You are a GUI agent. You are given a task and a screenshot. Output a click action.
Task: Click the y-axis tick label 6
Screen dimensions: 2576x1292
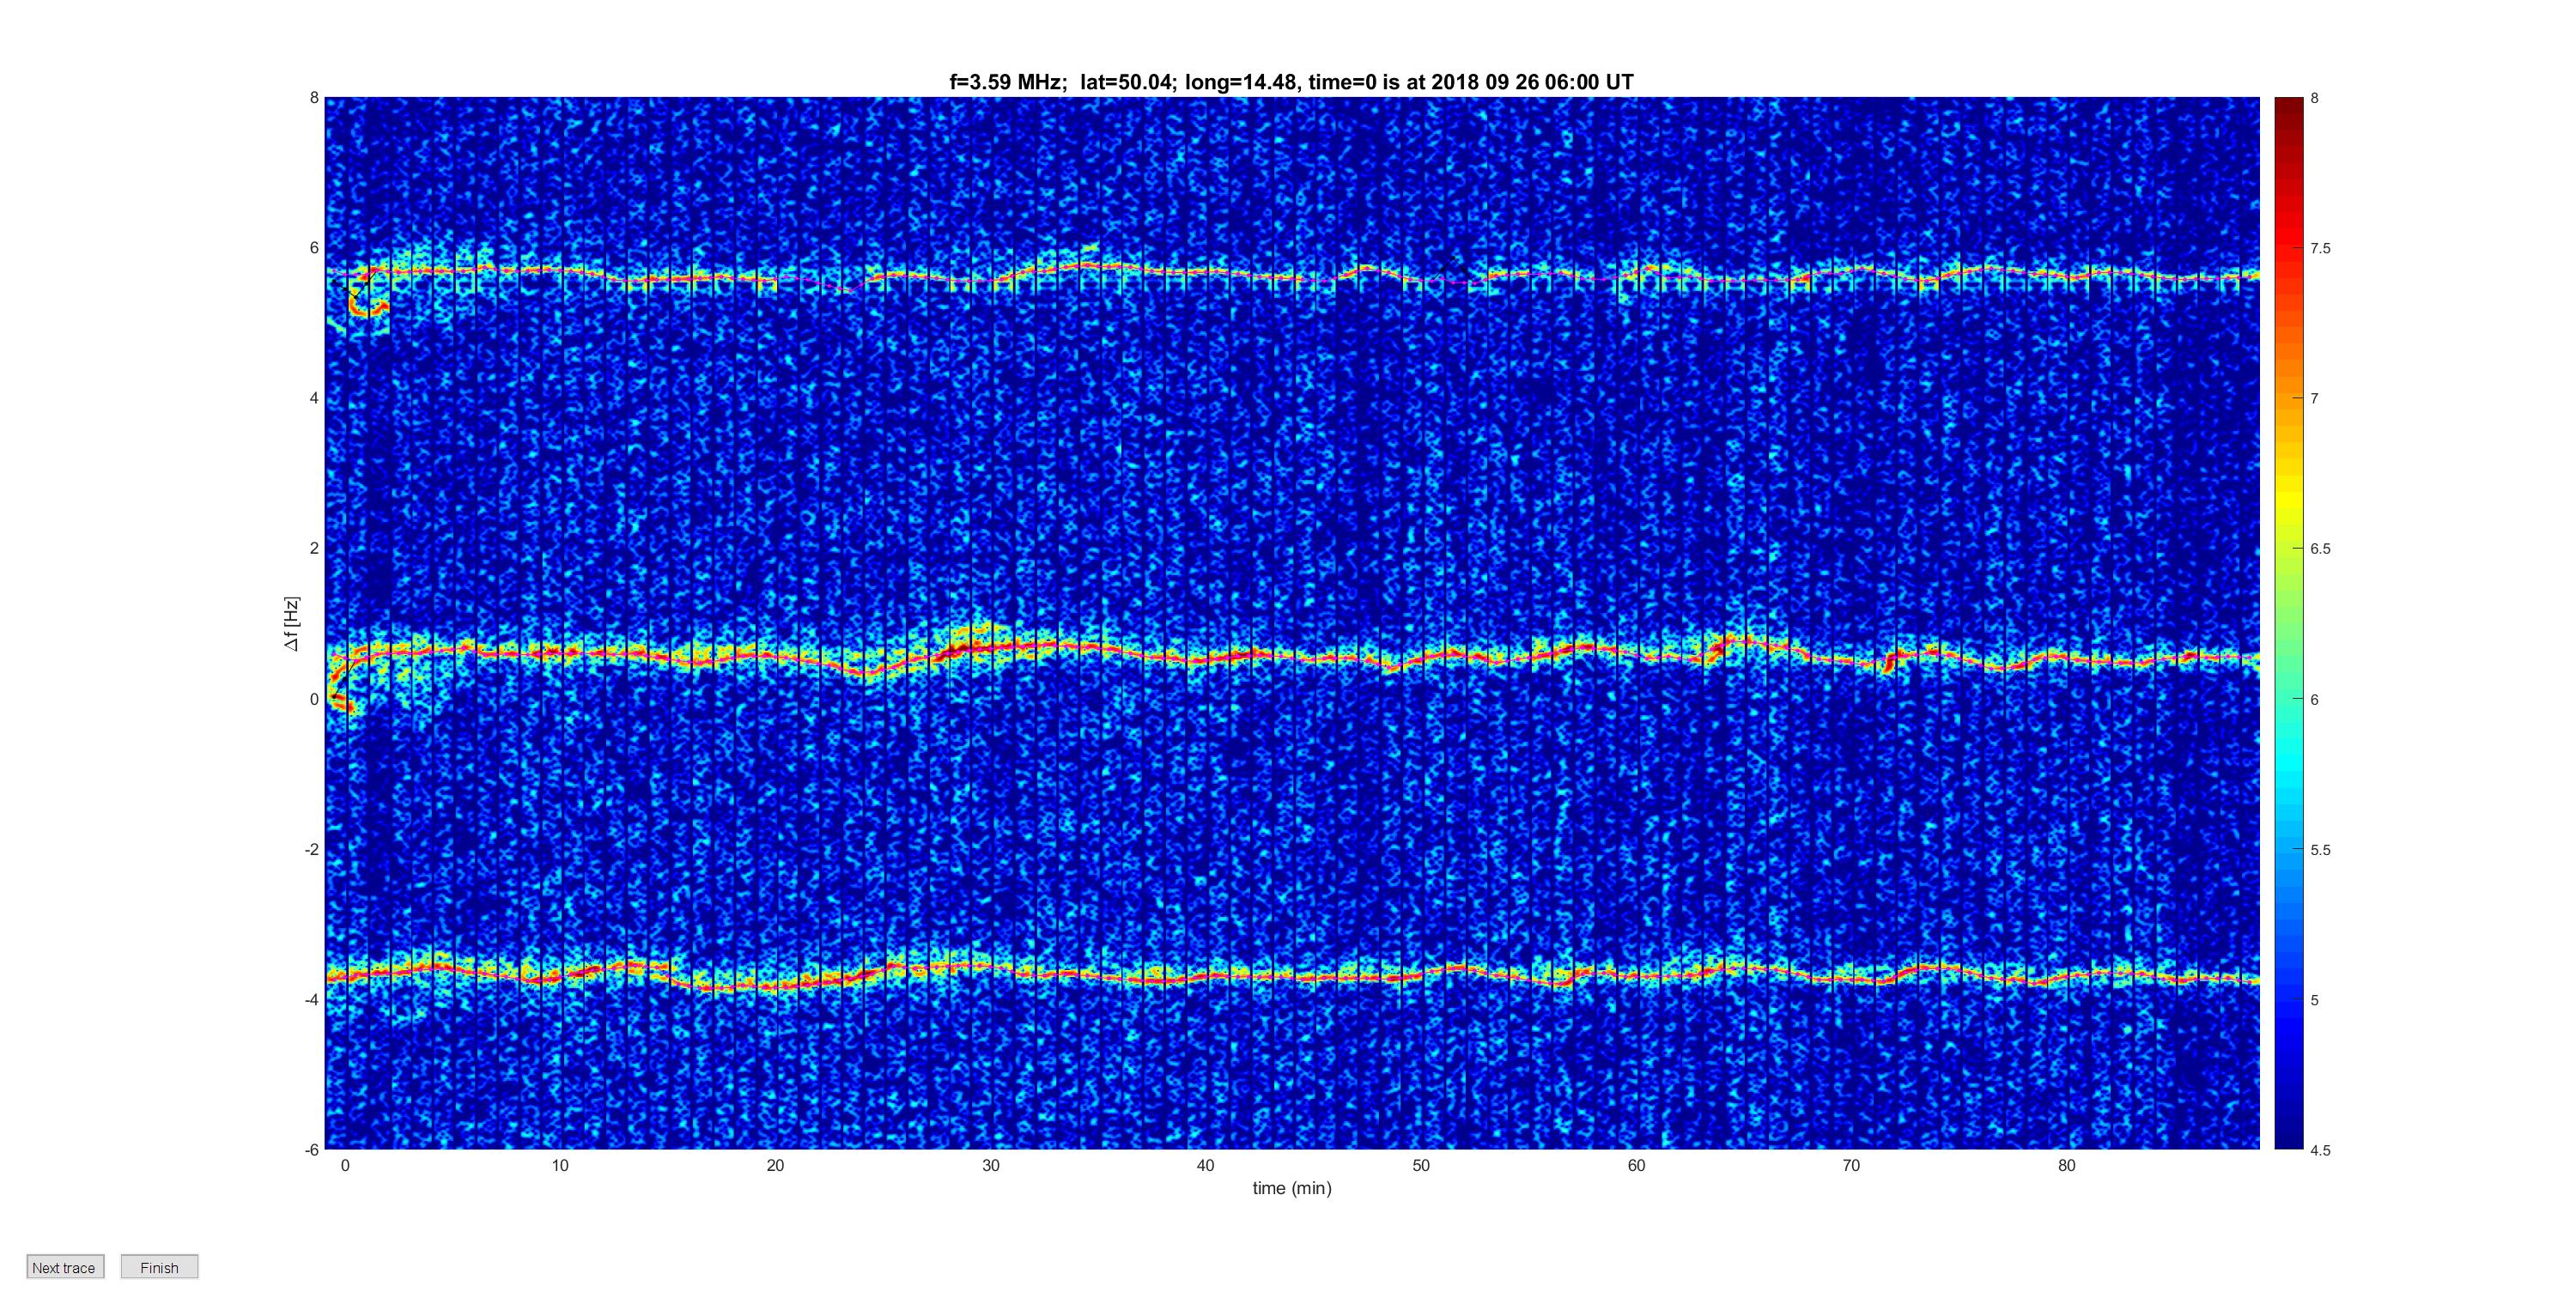[x=314, y=248]
